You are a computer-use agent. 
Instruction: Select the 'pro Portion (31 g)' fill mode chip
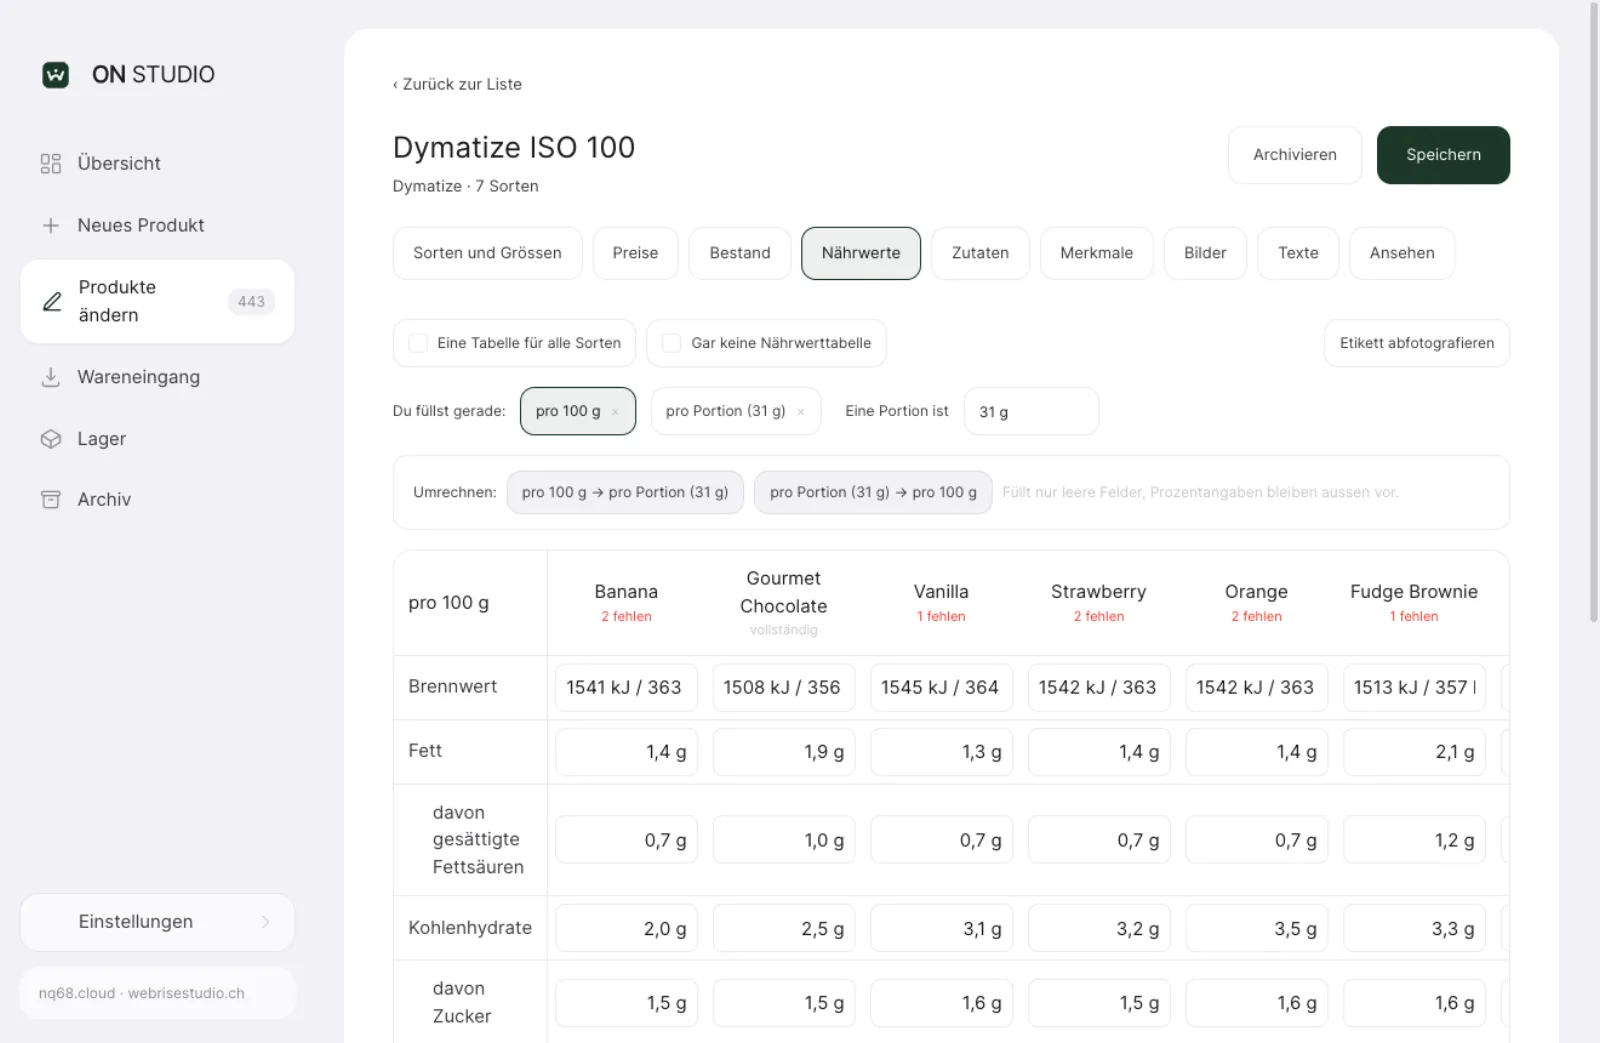(x=736, y=411)
